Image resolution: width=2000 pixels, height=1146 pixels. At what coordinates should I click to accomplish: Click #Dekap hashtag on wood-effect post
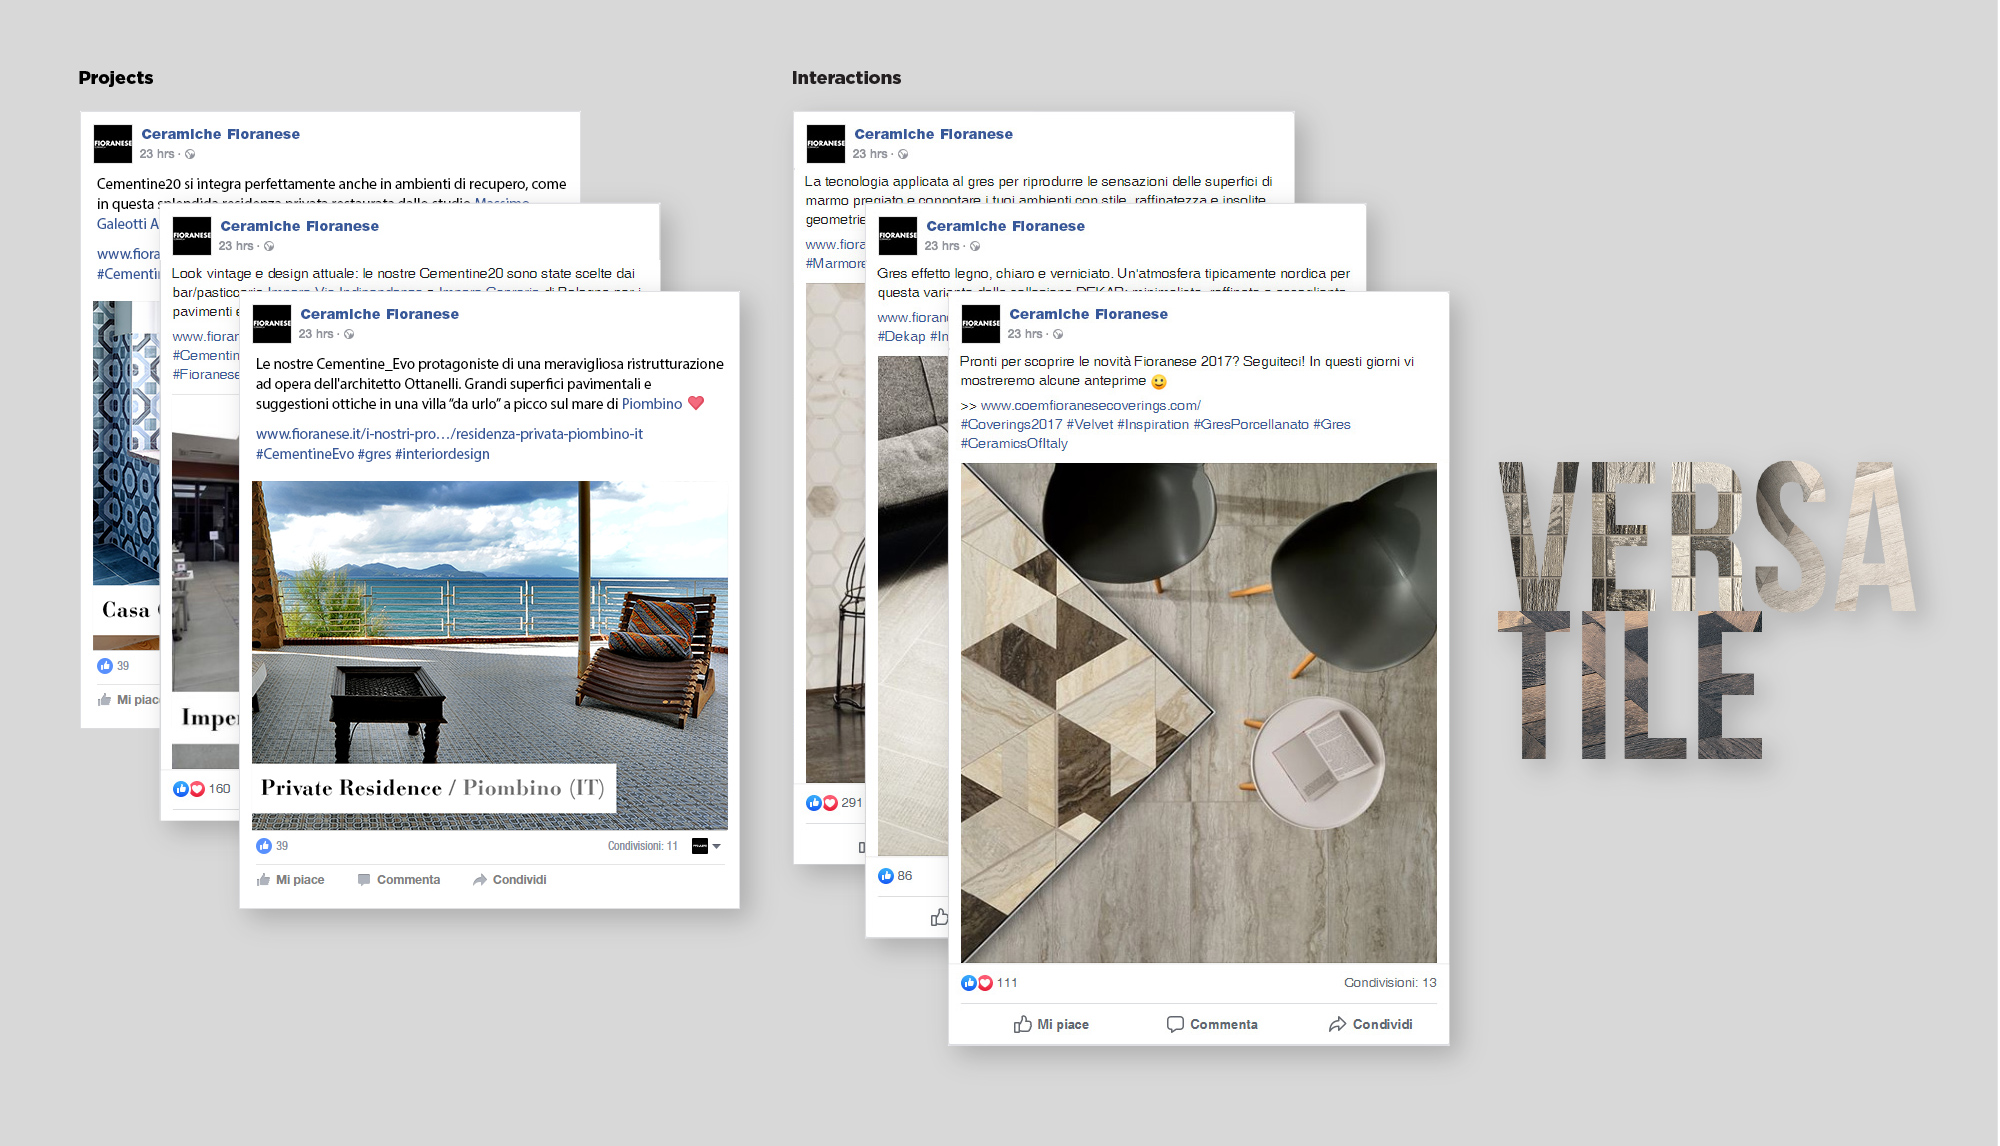(902, 337)
